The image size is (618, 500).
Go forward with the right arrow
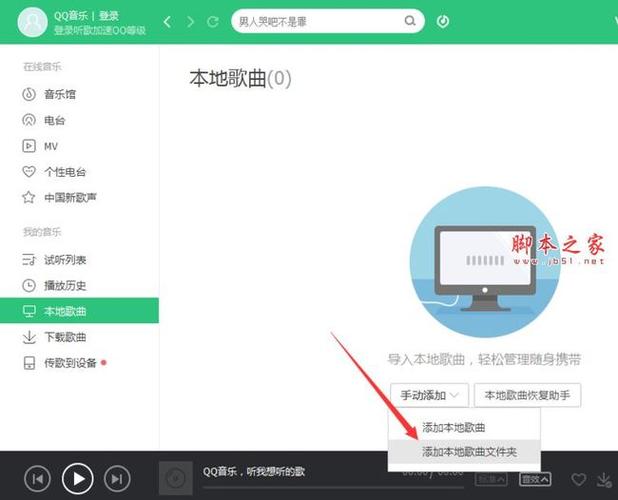[x=190, y=22]
